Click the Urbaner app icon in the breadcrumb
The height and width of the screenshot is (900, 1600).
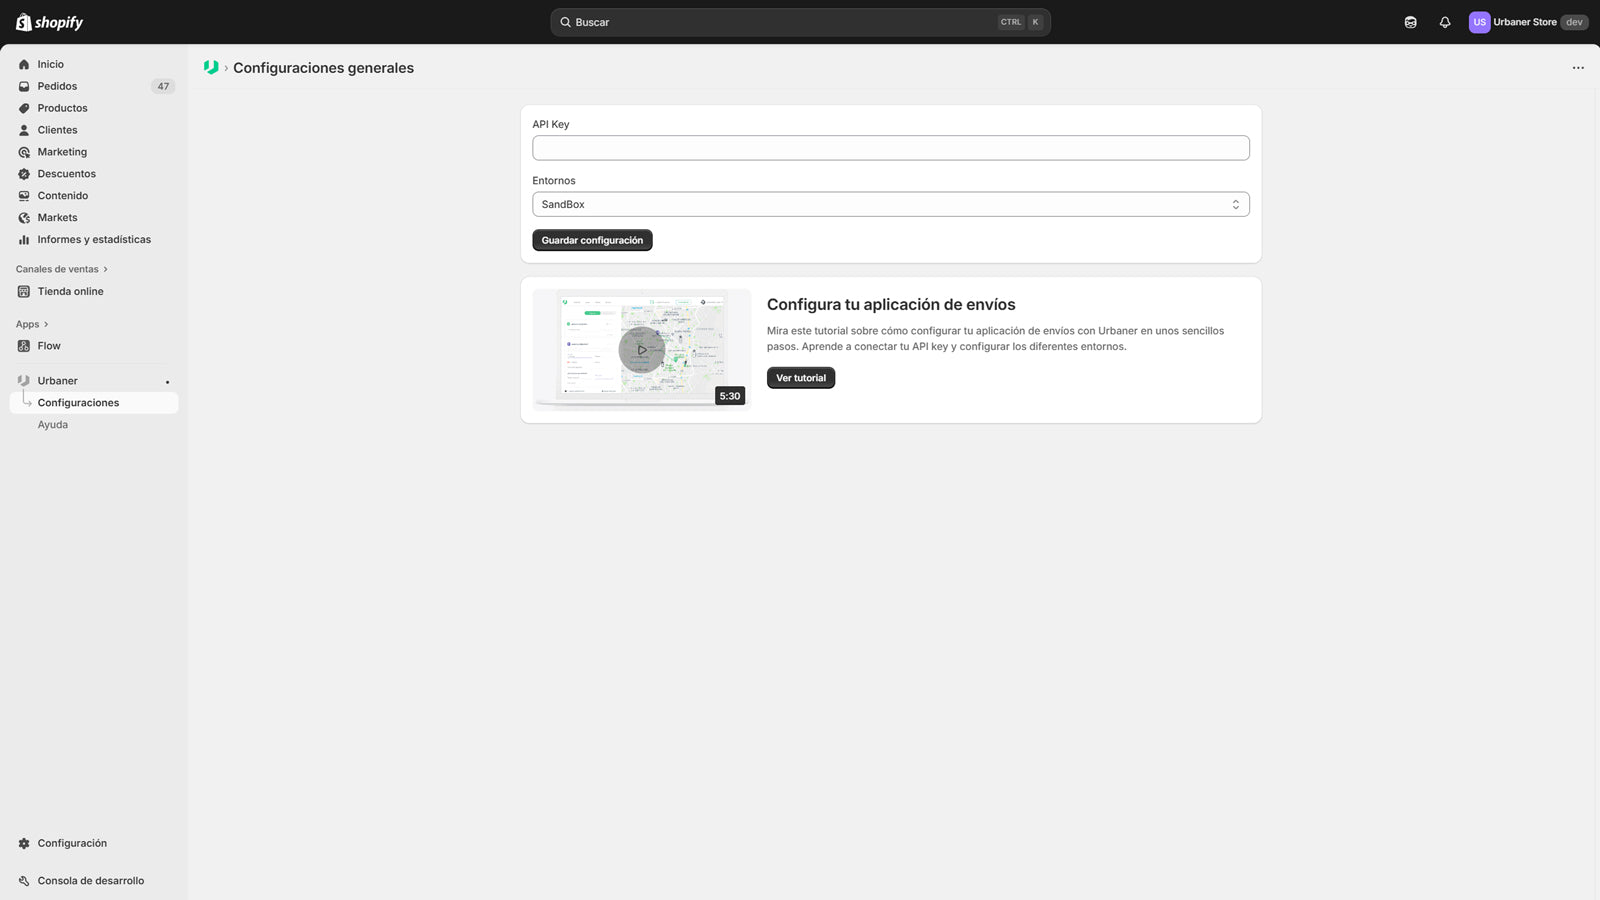(211, 67)
